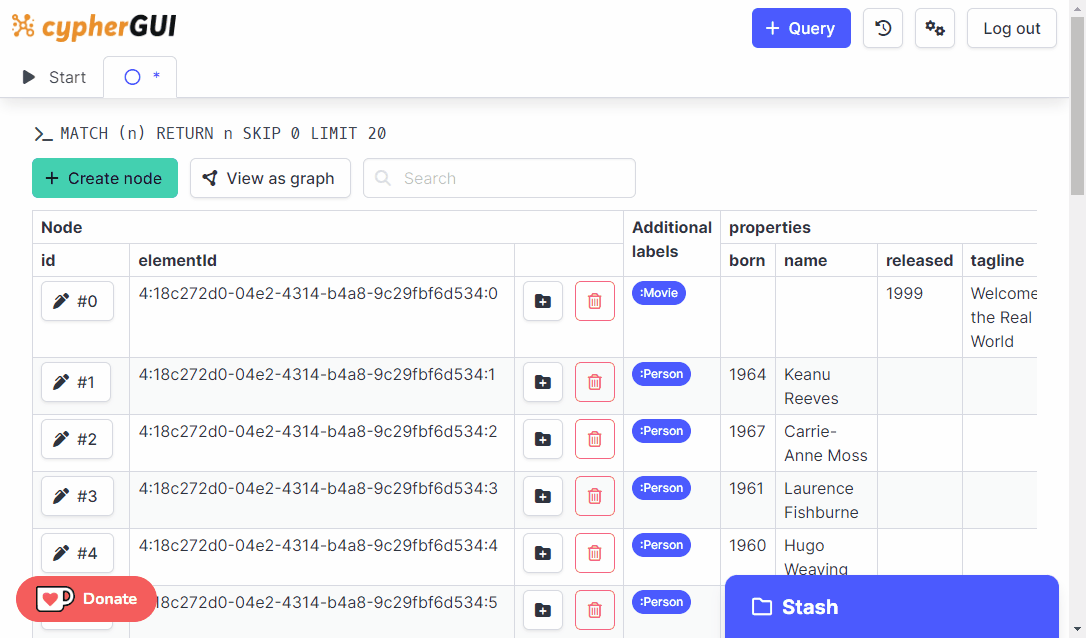
Task: Edit node #0 using the pencil icon
Action: [77, 301]
